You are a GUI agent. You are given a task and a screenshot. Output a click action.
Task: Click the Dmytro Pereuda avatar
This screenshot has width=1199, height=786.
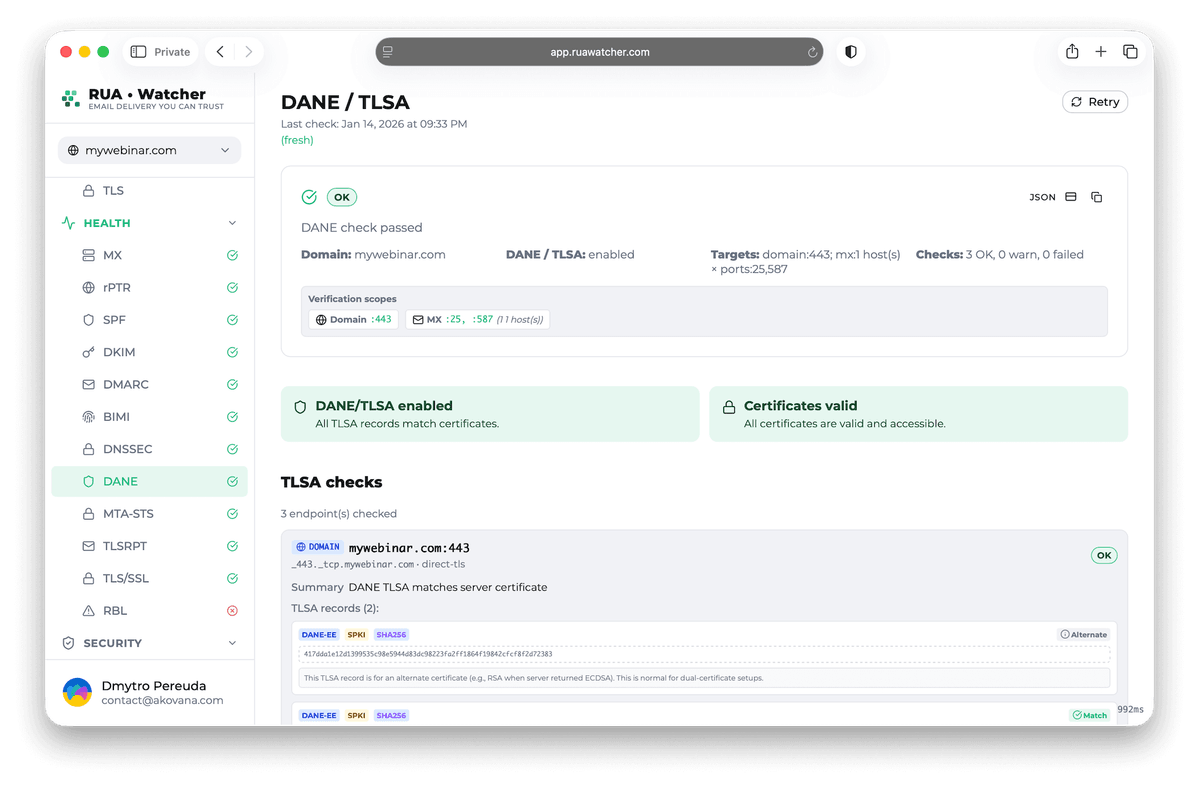pyautogui.click(x=77, y=692)
